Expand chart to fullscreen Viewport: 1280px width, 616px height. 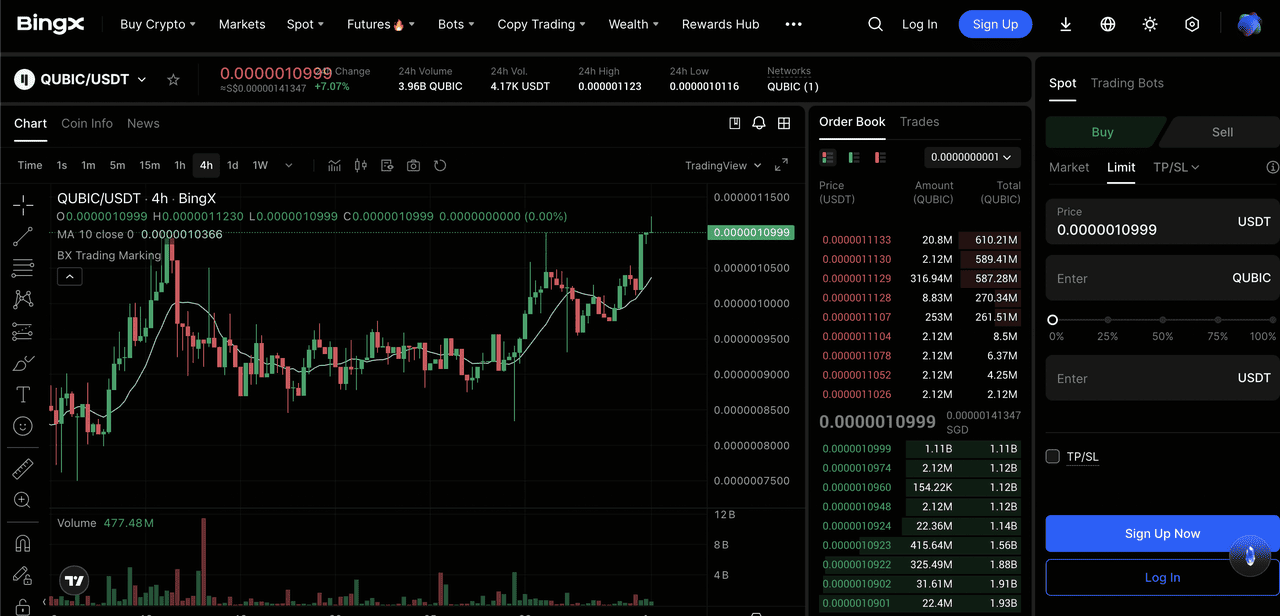coord(782,165)
